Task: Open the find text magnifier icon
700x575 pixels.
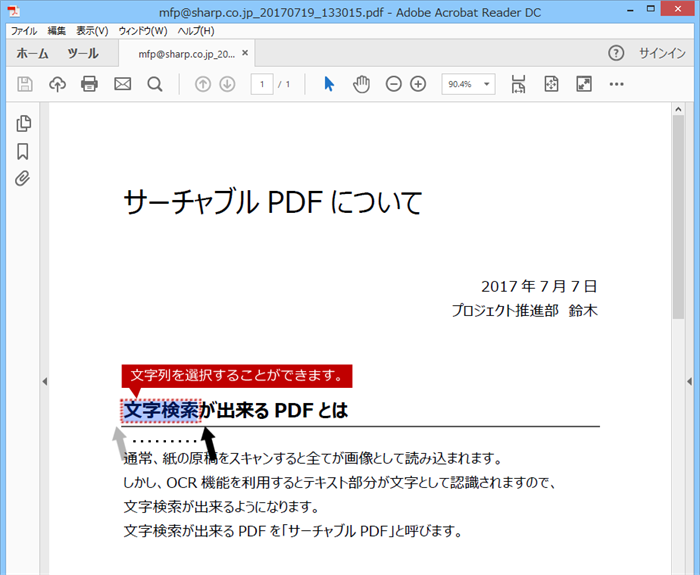Action: pyautogui.click(x=155, y=84)
